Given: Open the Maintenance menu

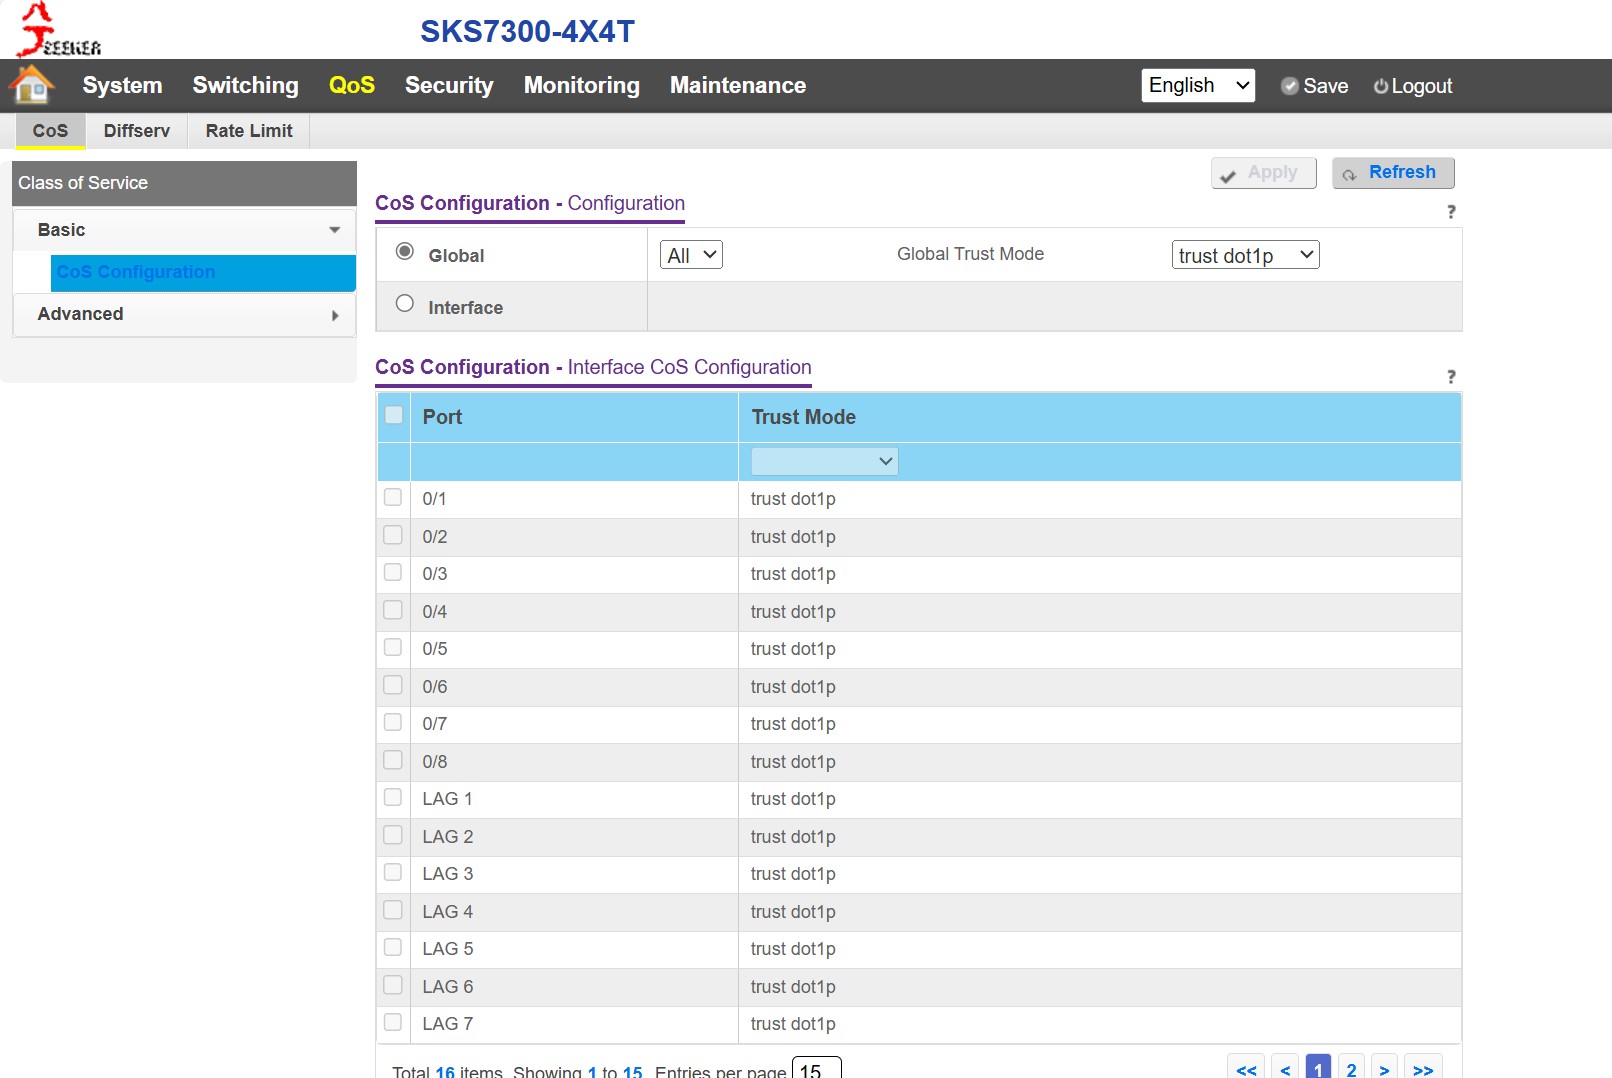Looking at the screenshot, I should tap(738, 85).
